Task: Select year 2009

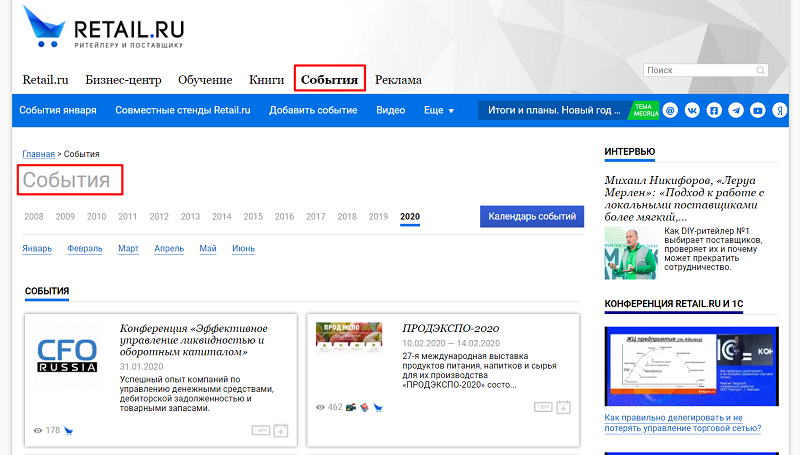Action: (65, 216)
